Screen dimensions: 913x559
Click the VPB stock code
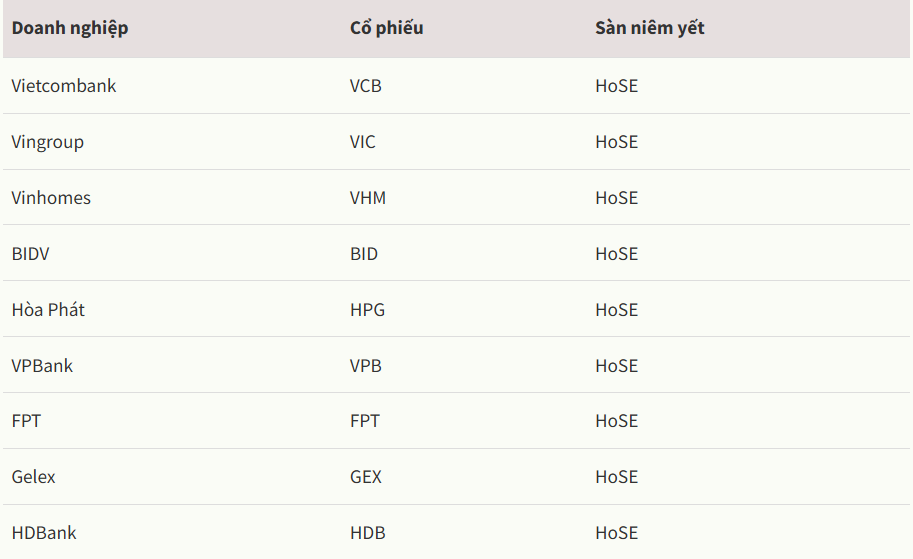[366, 365]
